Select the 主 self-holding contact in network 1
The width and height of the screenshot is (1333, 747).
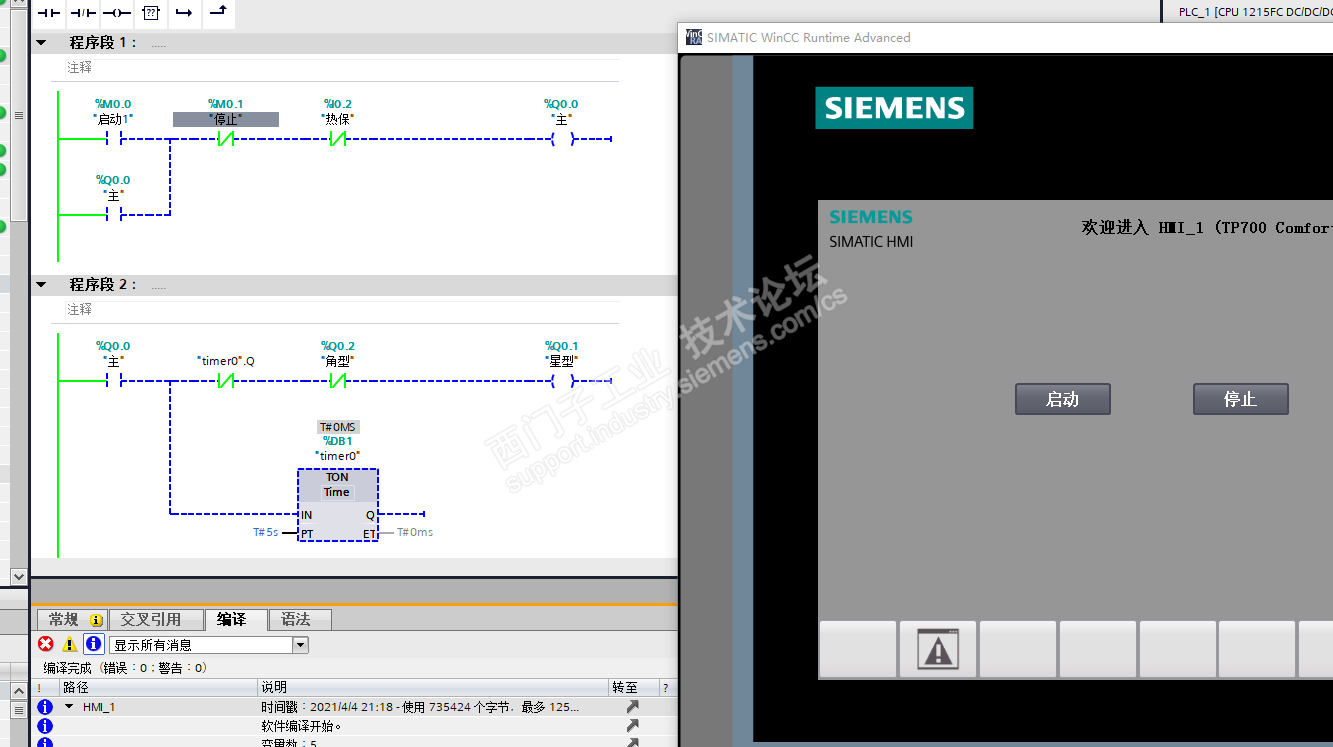(113, 215)
